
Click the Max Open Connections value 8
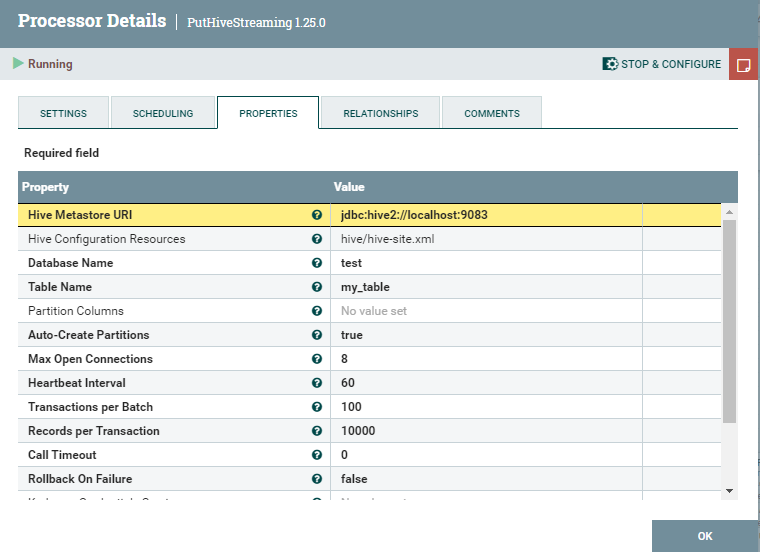(x=344, y=359)
